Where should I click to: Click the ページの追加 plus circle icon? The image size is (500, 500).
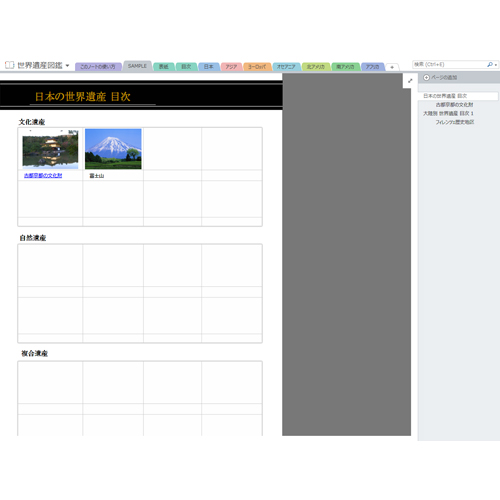[x=426, y=77]
